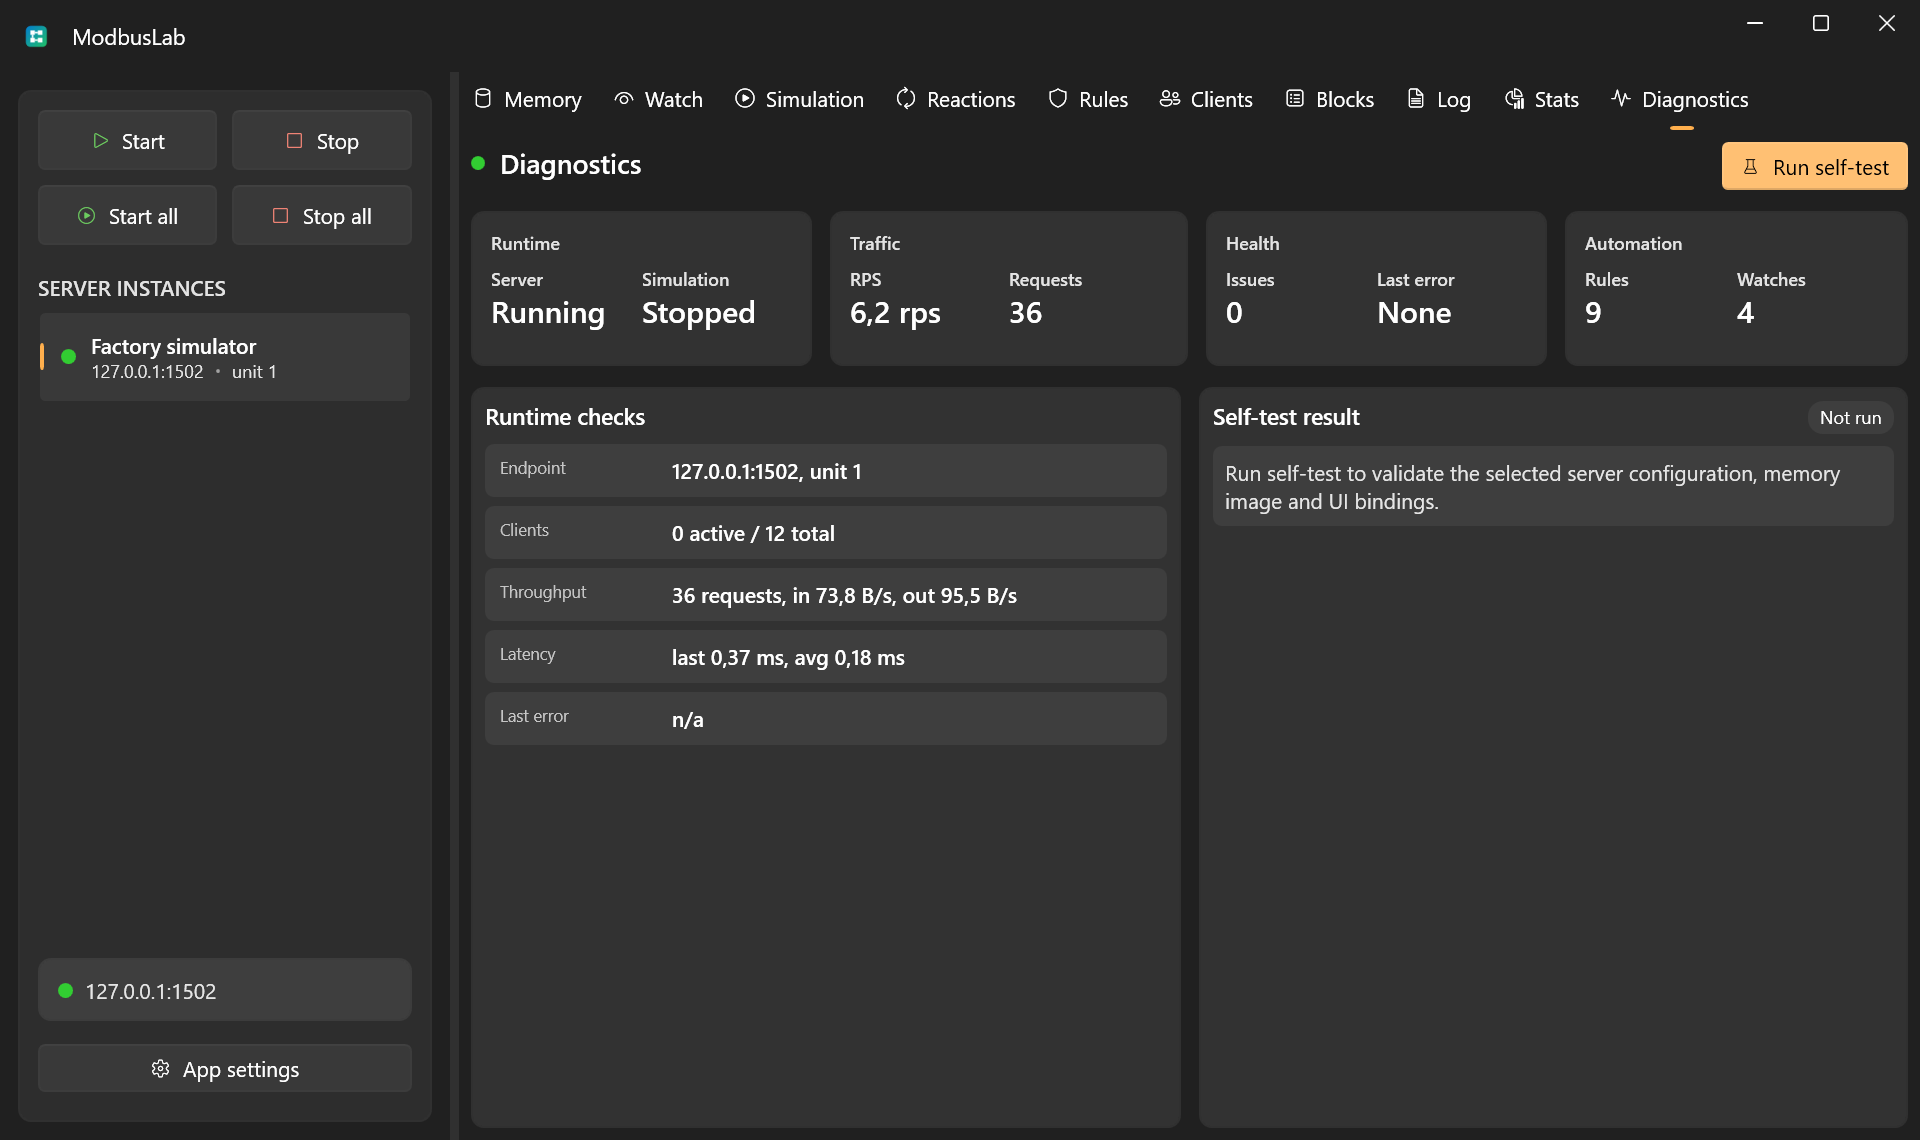Click the Stats tab chart icon
The height and width of the screenshot is (1140, 1920).
[1515, 99]
